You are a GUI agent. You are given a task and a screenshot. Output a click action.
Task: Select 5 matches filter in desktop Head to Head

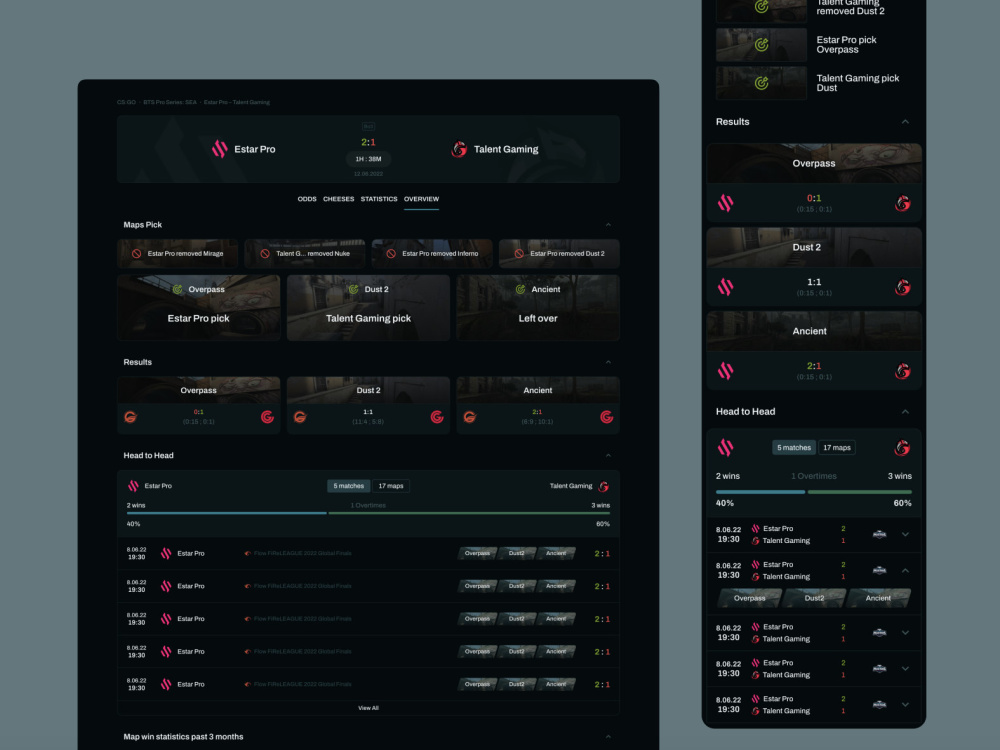[x=348, y=486]
